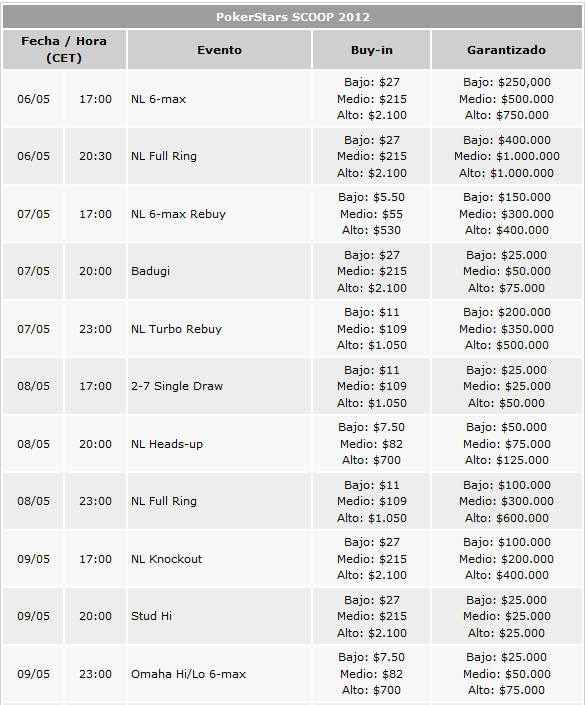Click the Alto: $125.000 guarantee for Heads-up
Viewport: 586px width, 705px height.
tap(507, 460)
